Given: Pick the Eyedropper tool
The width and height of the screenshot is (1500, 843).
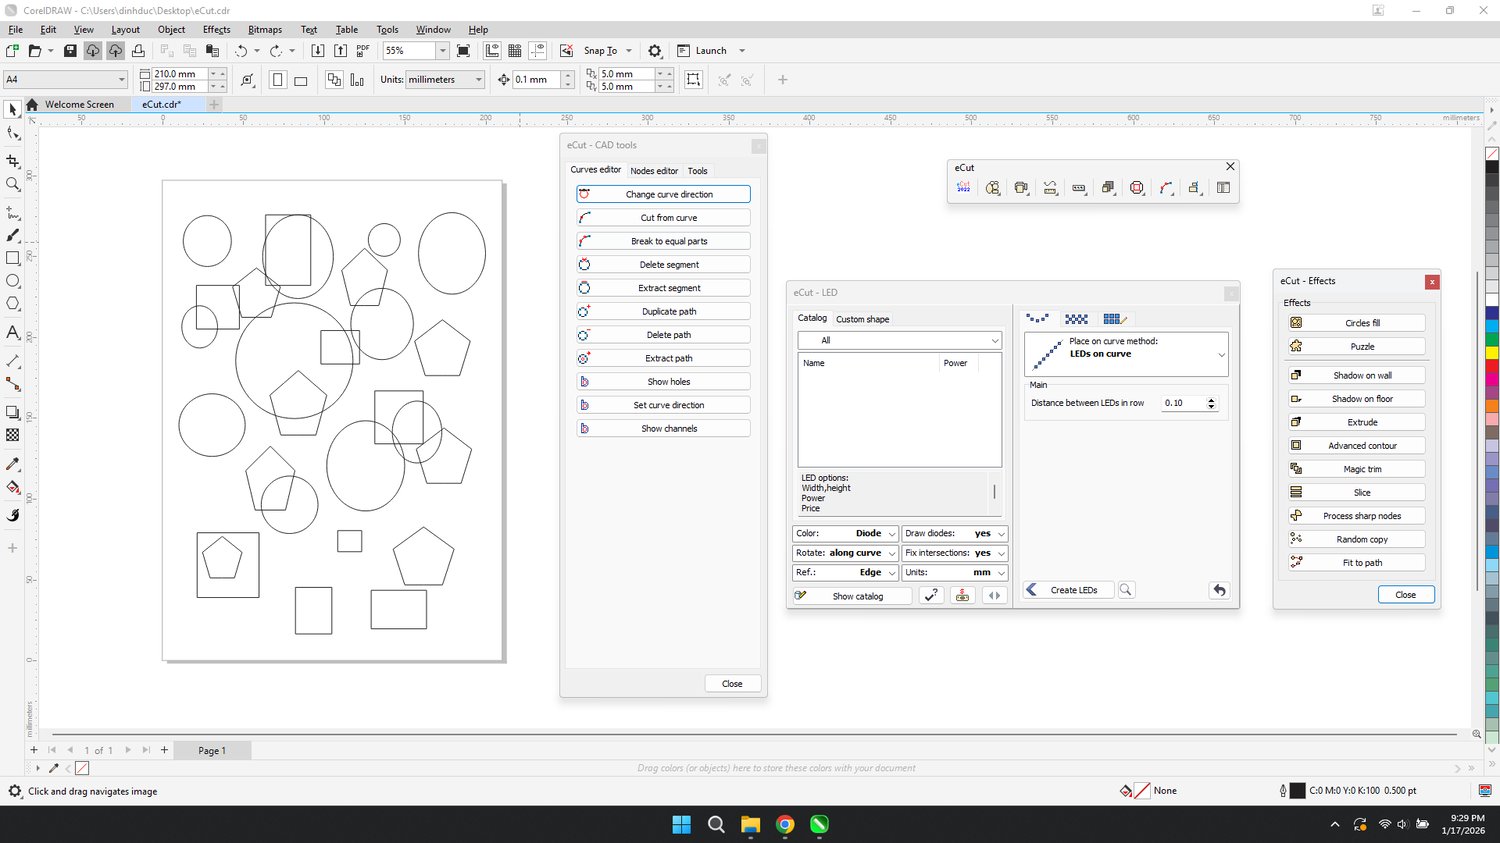Looking at the screenshot, I should [13, 464].
